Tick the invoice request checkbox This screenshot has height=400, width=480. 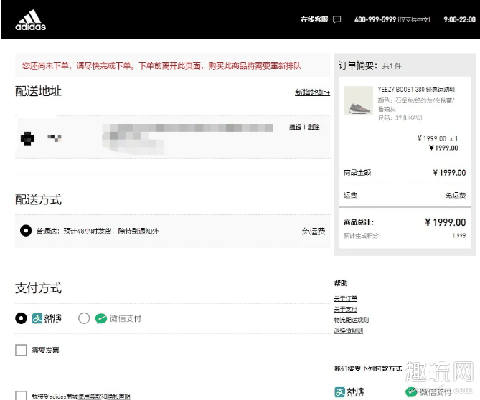tap(21, 350)
